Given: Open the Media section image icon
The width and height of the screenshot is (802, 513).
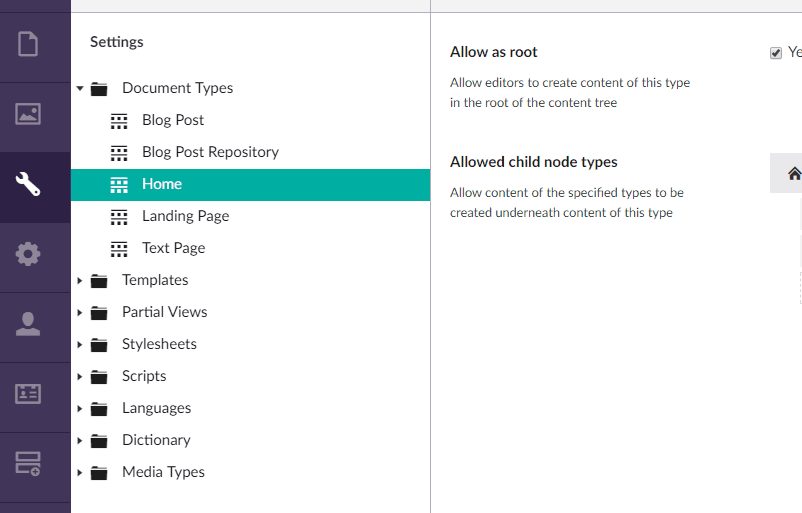Looking at the screenshot, I should [x=28, y=114].
